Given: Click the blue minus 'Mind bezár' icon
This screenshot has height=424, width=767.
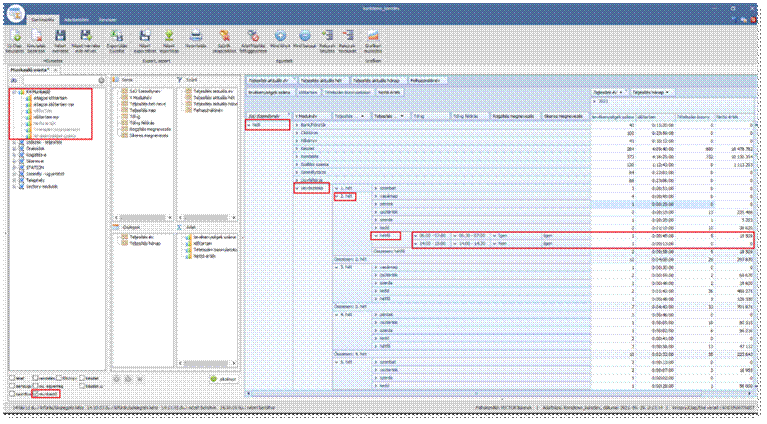Looking at the screenshot, I should pos(307,37).
